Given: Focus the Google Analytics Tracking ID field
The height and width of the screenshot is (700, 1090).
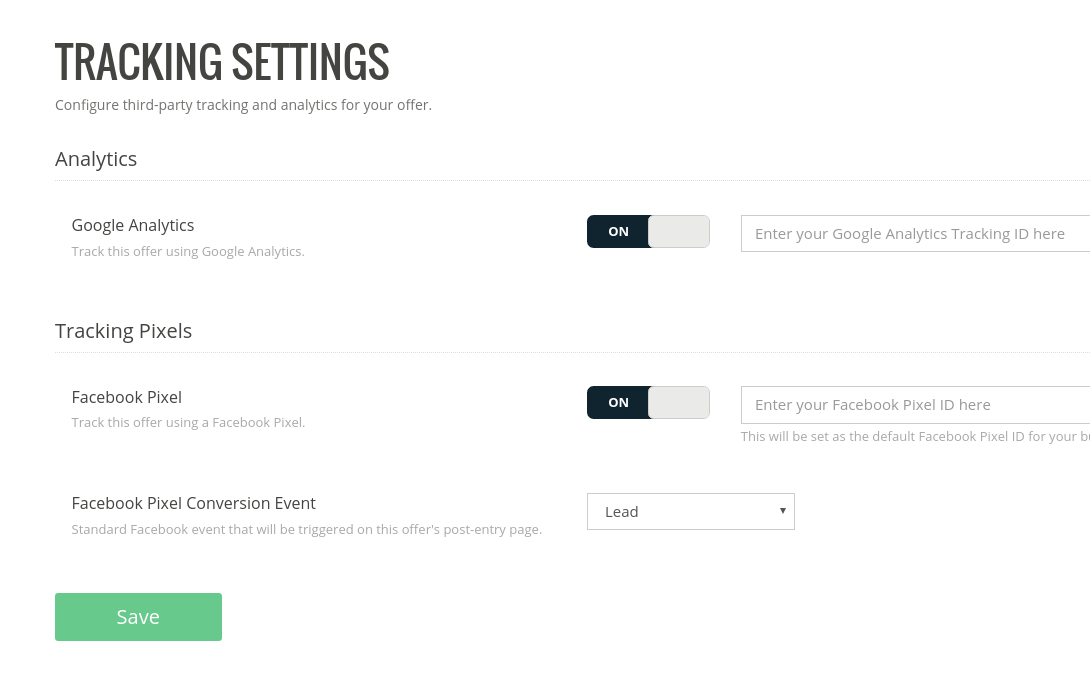Looking at the screenshot, I should (915, 234).
